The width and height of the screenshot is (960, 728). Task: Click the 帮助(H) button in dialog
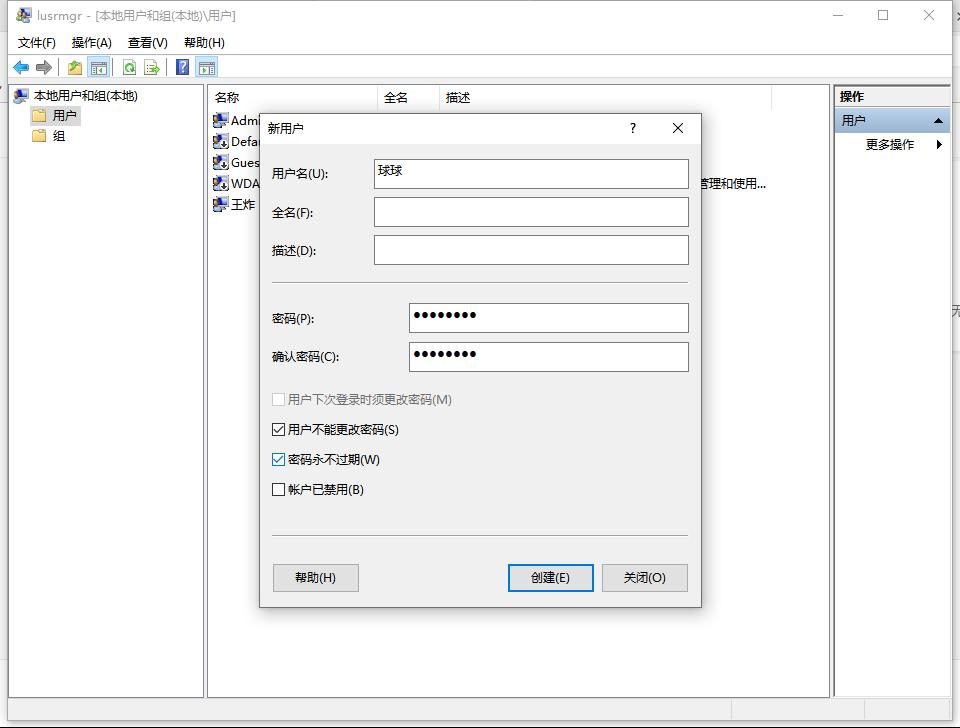[x=315, y=577]
